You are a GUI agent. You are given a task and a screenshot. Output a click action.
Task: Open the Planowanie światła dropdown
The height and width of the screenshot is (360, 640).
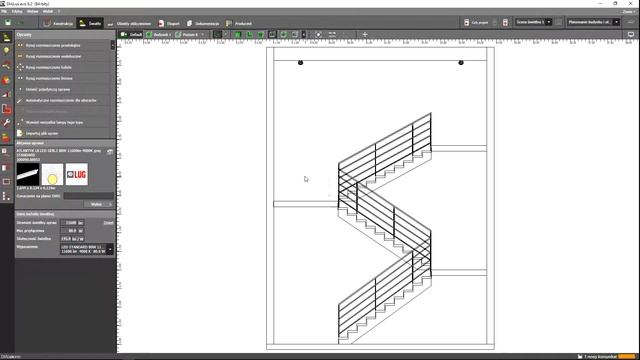coord(593,22)
